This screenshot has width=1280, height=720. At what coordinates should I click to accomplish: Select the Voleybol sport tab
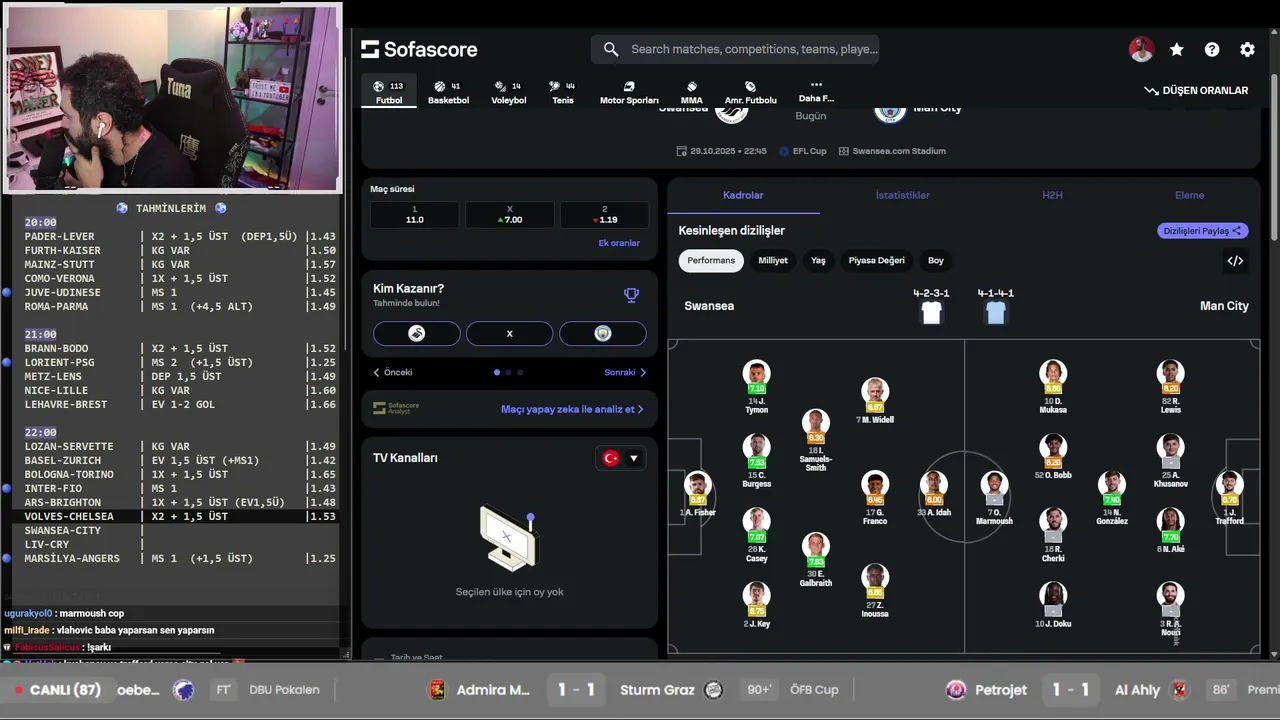click(x=508, y=93)
